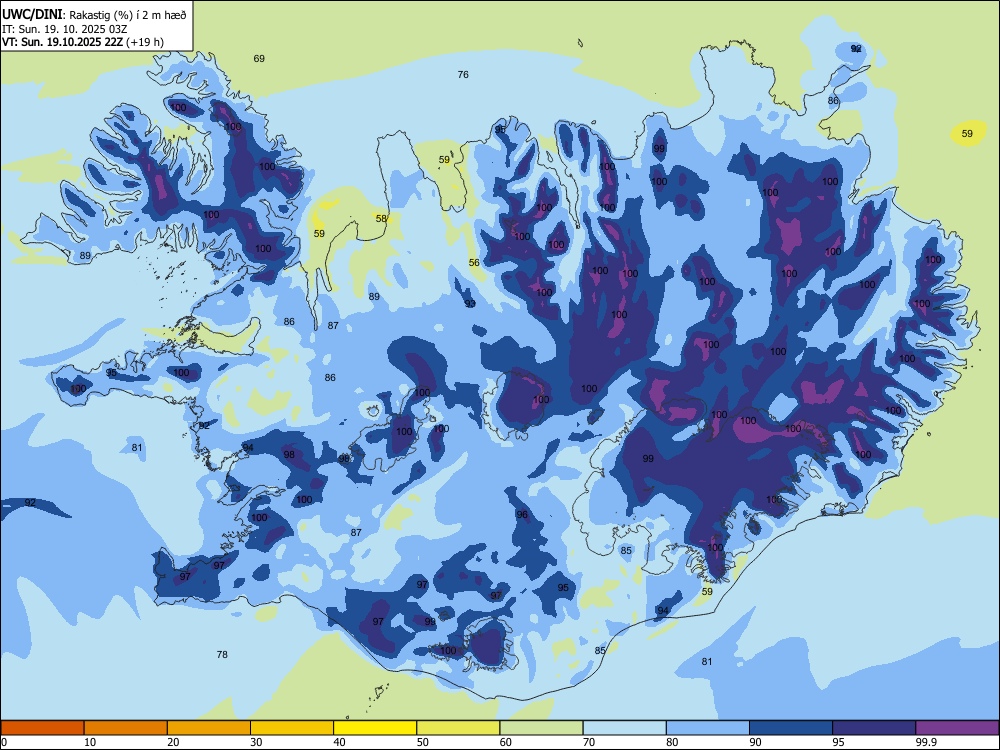Viewport: 1000px width, 750px height.
Task: Click the 70–80 pale blue legend swatch
Action: [x=624, y=728]
